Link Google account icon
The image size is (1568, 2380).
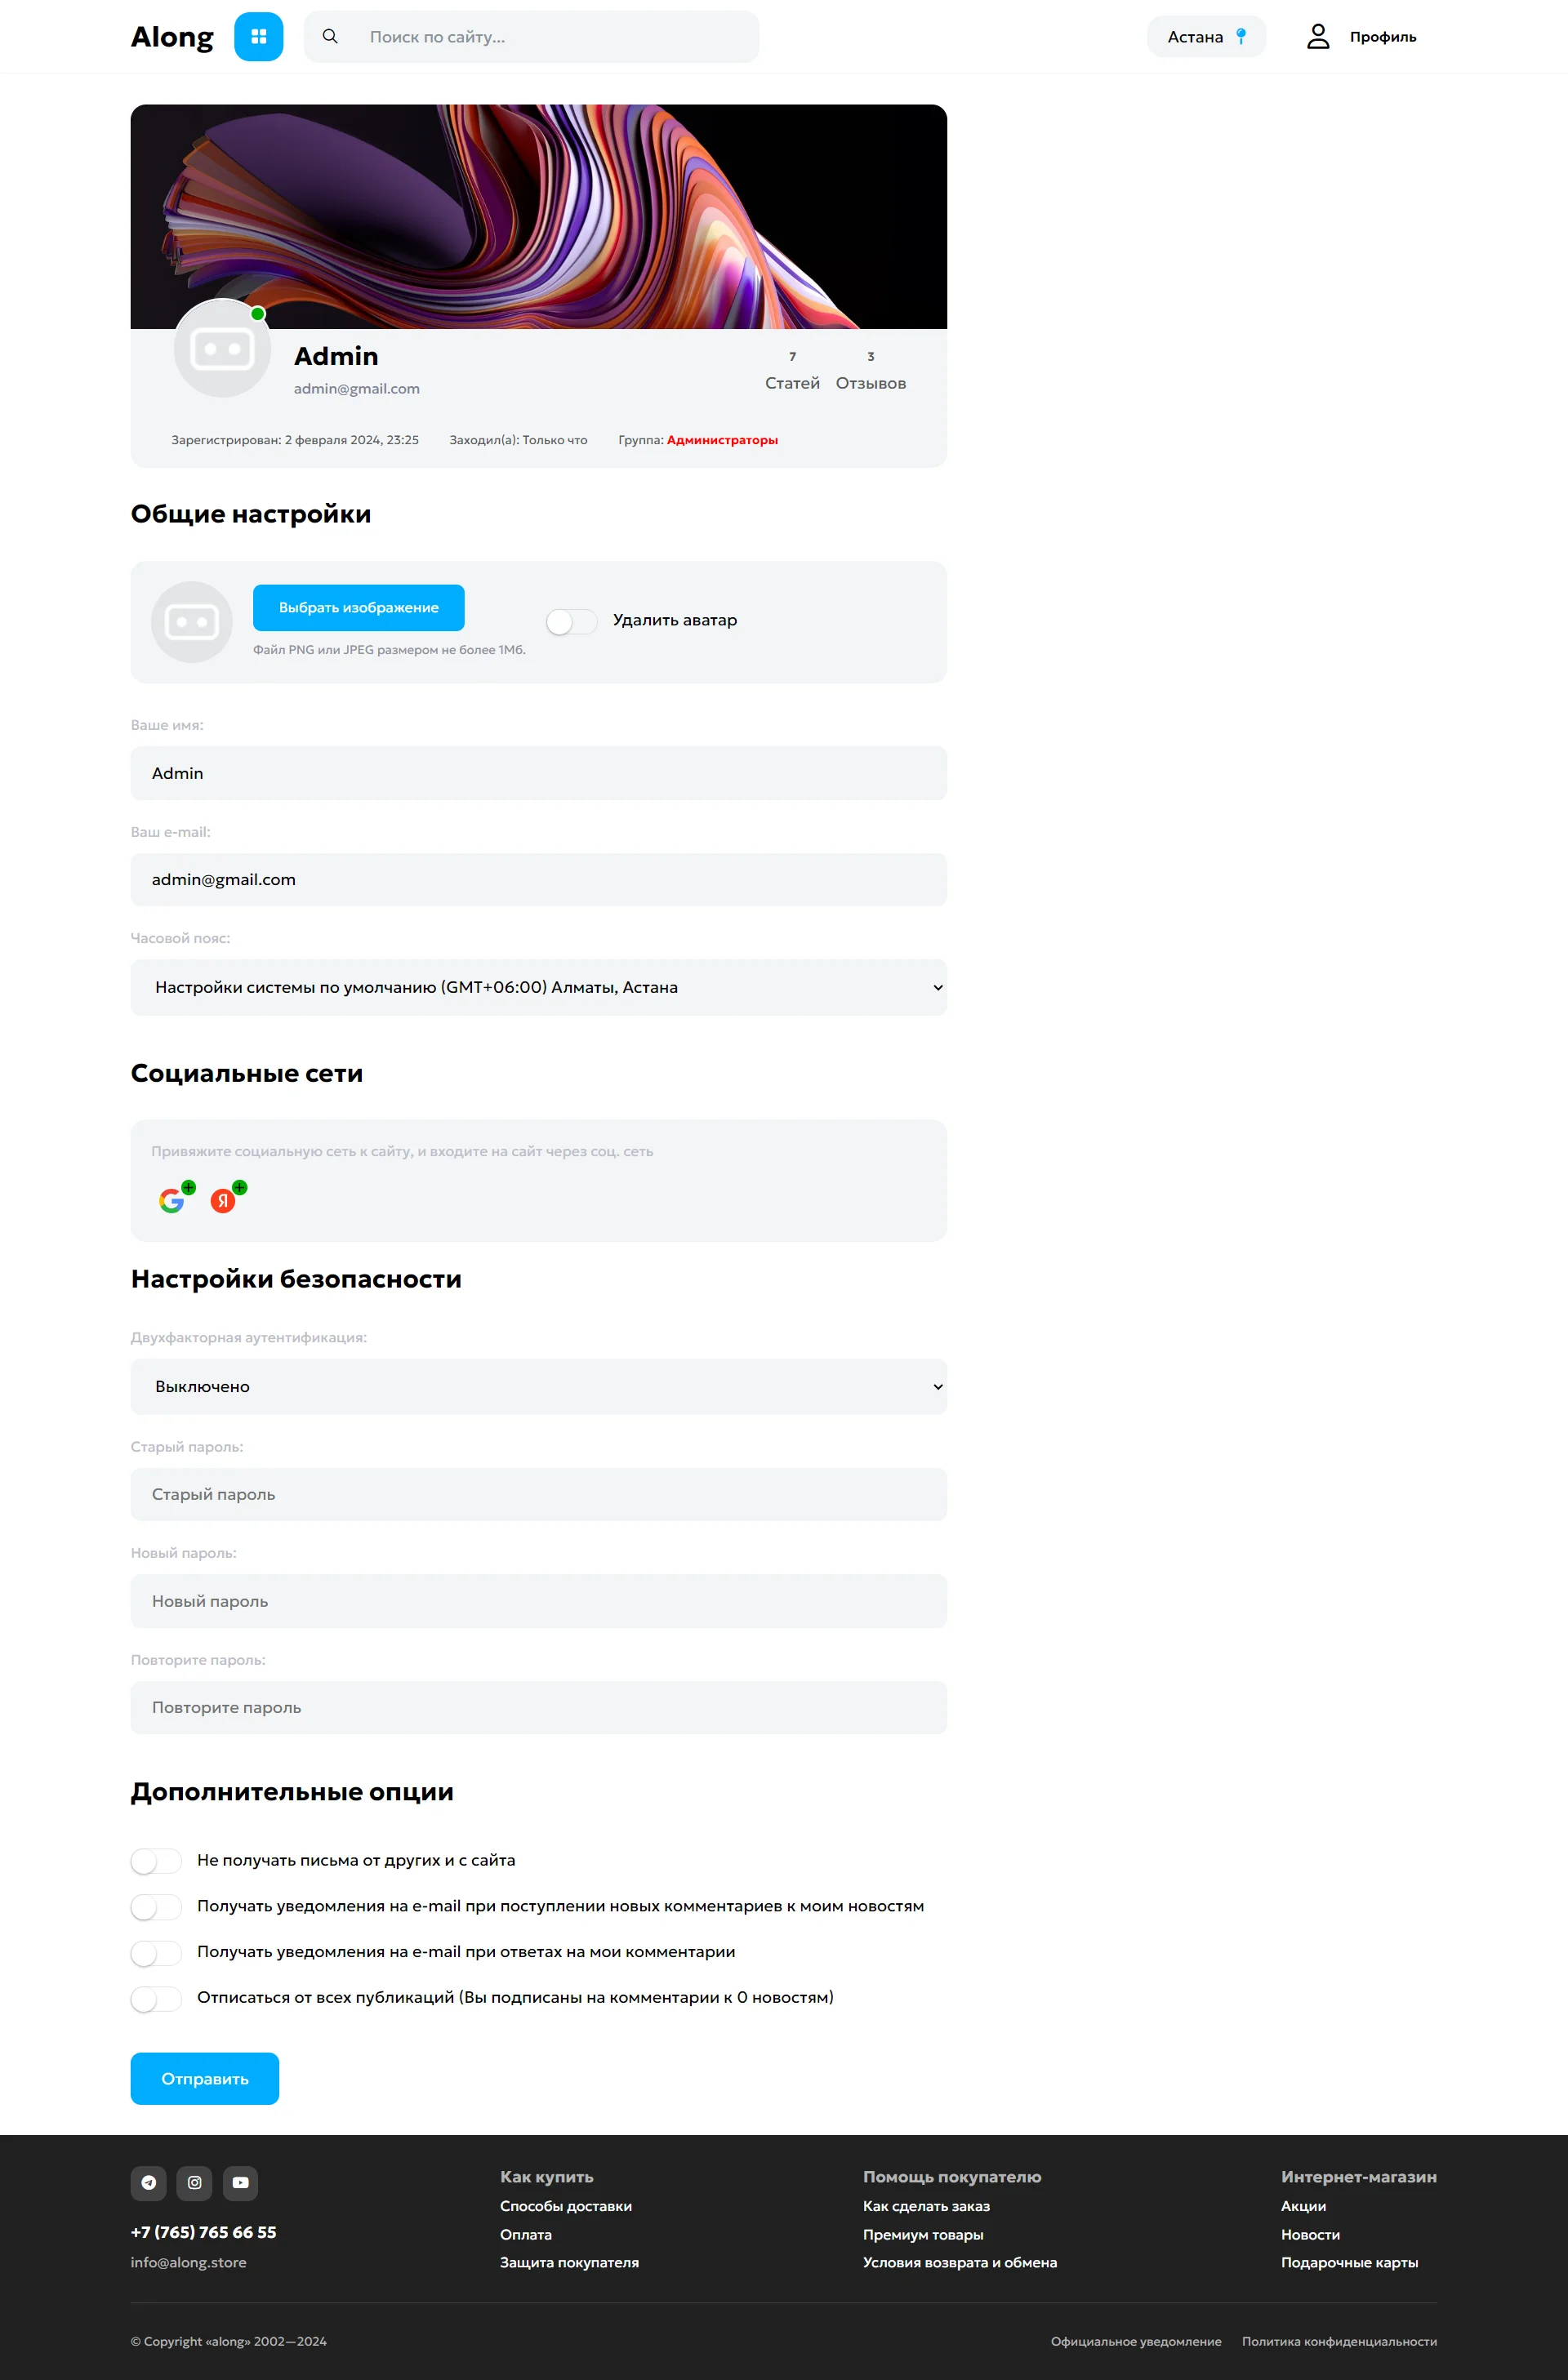(172, 1200)
